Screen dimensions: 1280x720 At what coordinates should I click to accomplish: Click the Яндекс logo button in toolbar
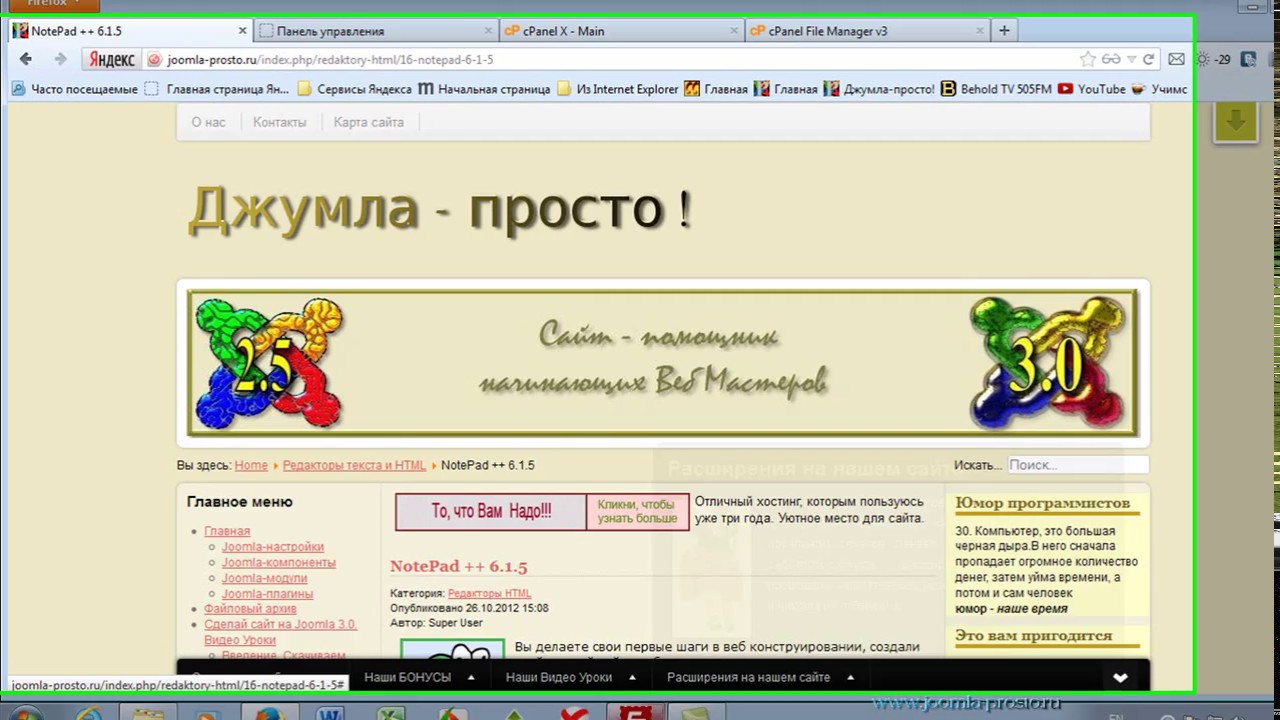[x=111, y=59]
